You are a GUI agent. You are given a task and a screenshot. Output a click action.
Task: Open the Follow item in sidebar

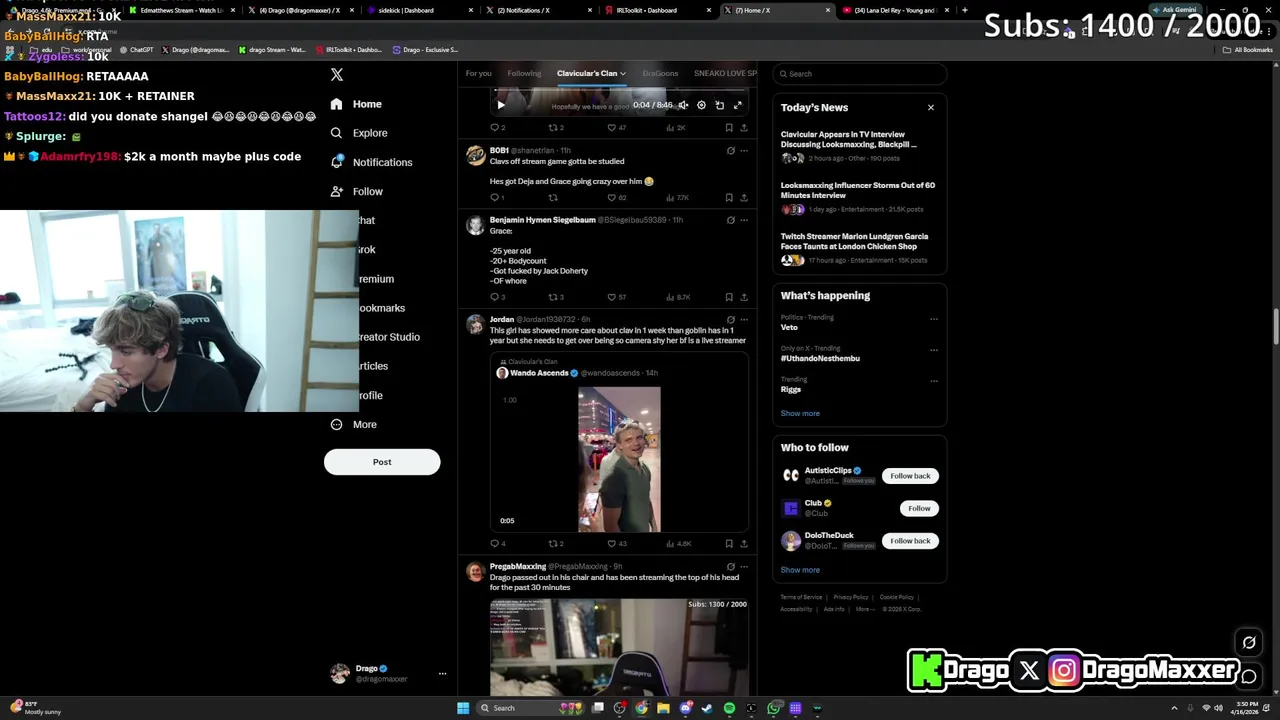click(356, 191)
